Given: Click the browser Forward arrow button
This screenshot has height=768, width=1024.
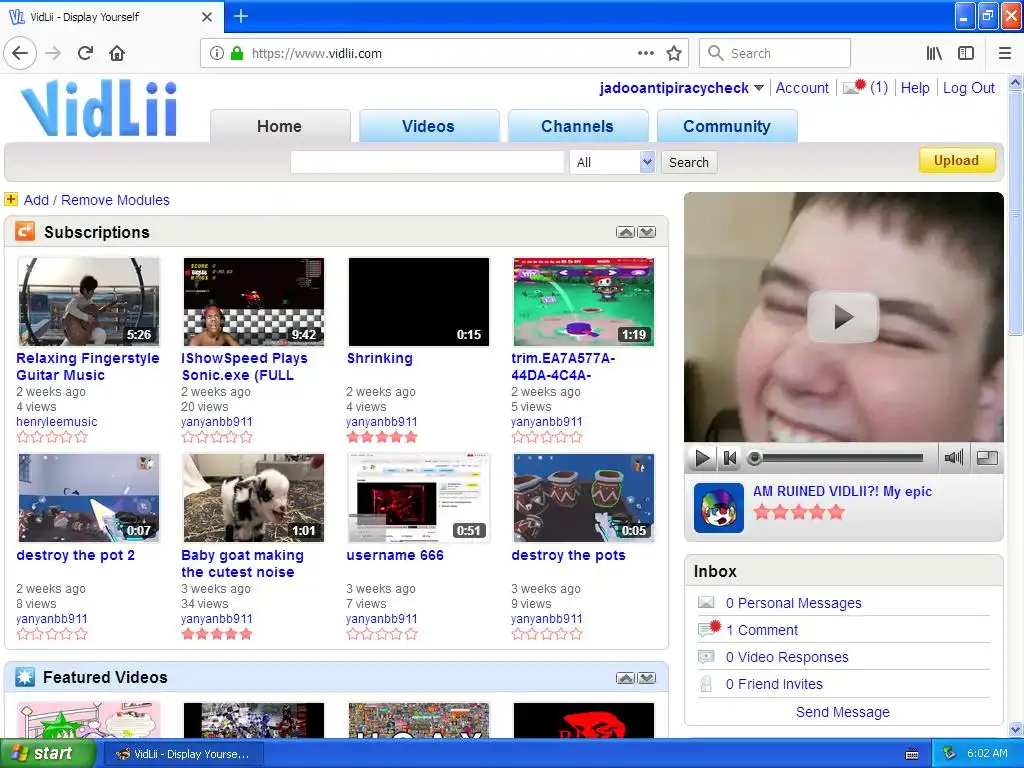Looking at the screenshot, I should (53, 53).
